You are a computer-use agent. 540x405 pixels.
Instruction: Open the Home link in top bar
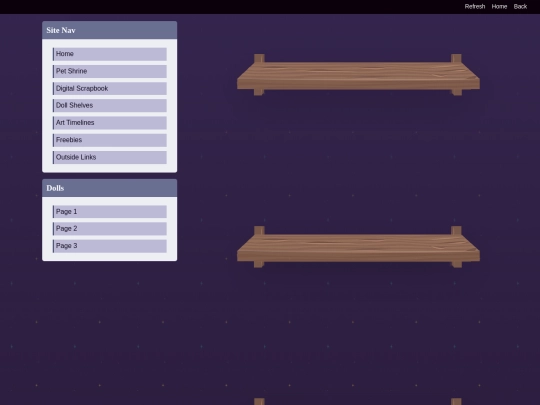pyautogui.click(x=499, y=7)
